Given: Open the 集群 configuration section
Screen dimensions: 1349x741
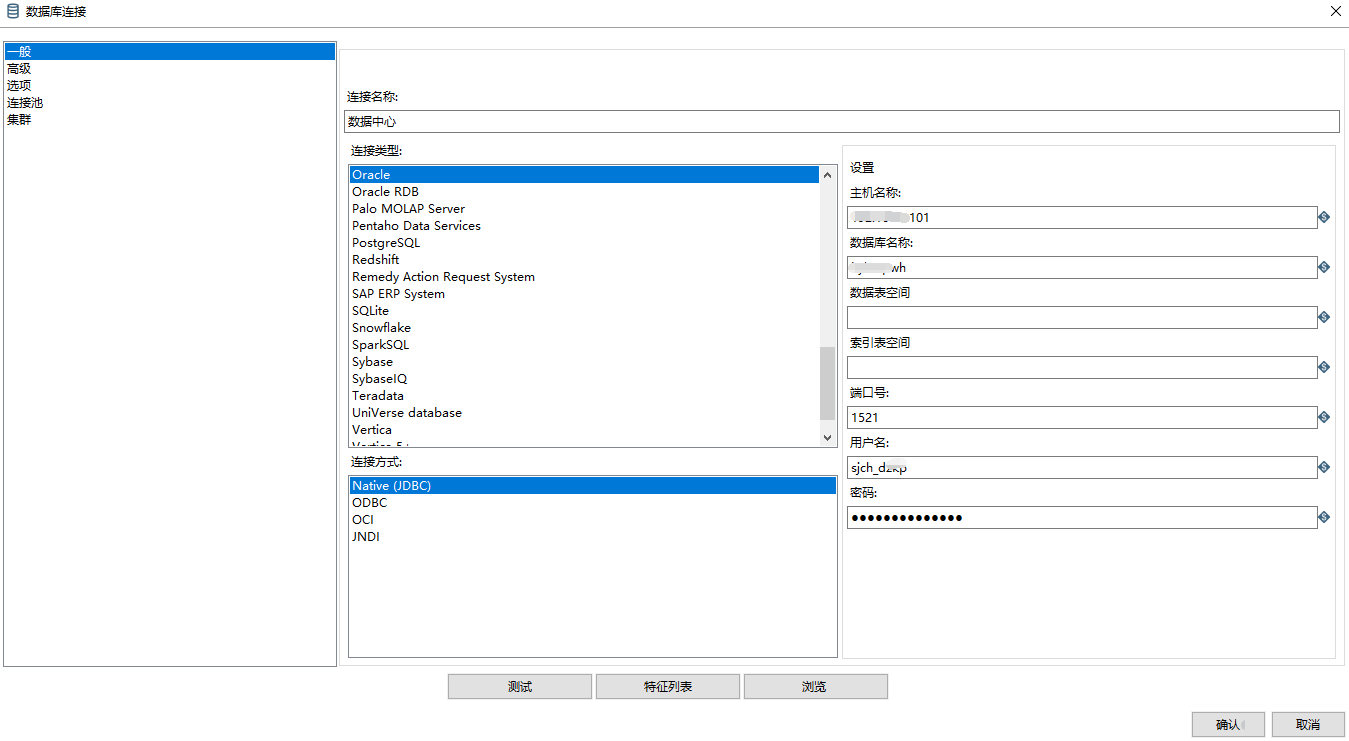Looking at the screenshot, I should tap(19, 119).
